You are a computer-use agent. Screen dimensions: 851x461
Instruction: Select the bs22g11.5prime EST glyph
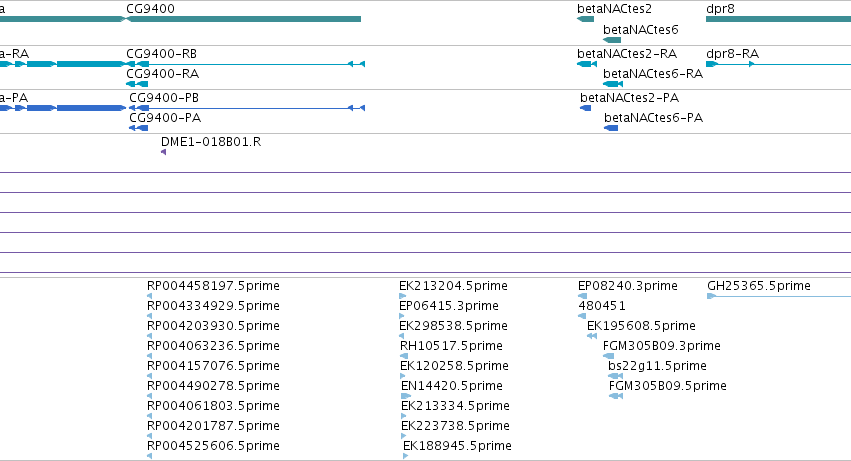(x=615, y=376)
